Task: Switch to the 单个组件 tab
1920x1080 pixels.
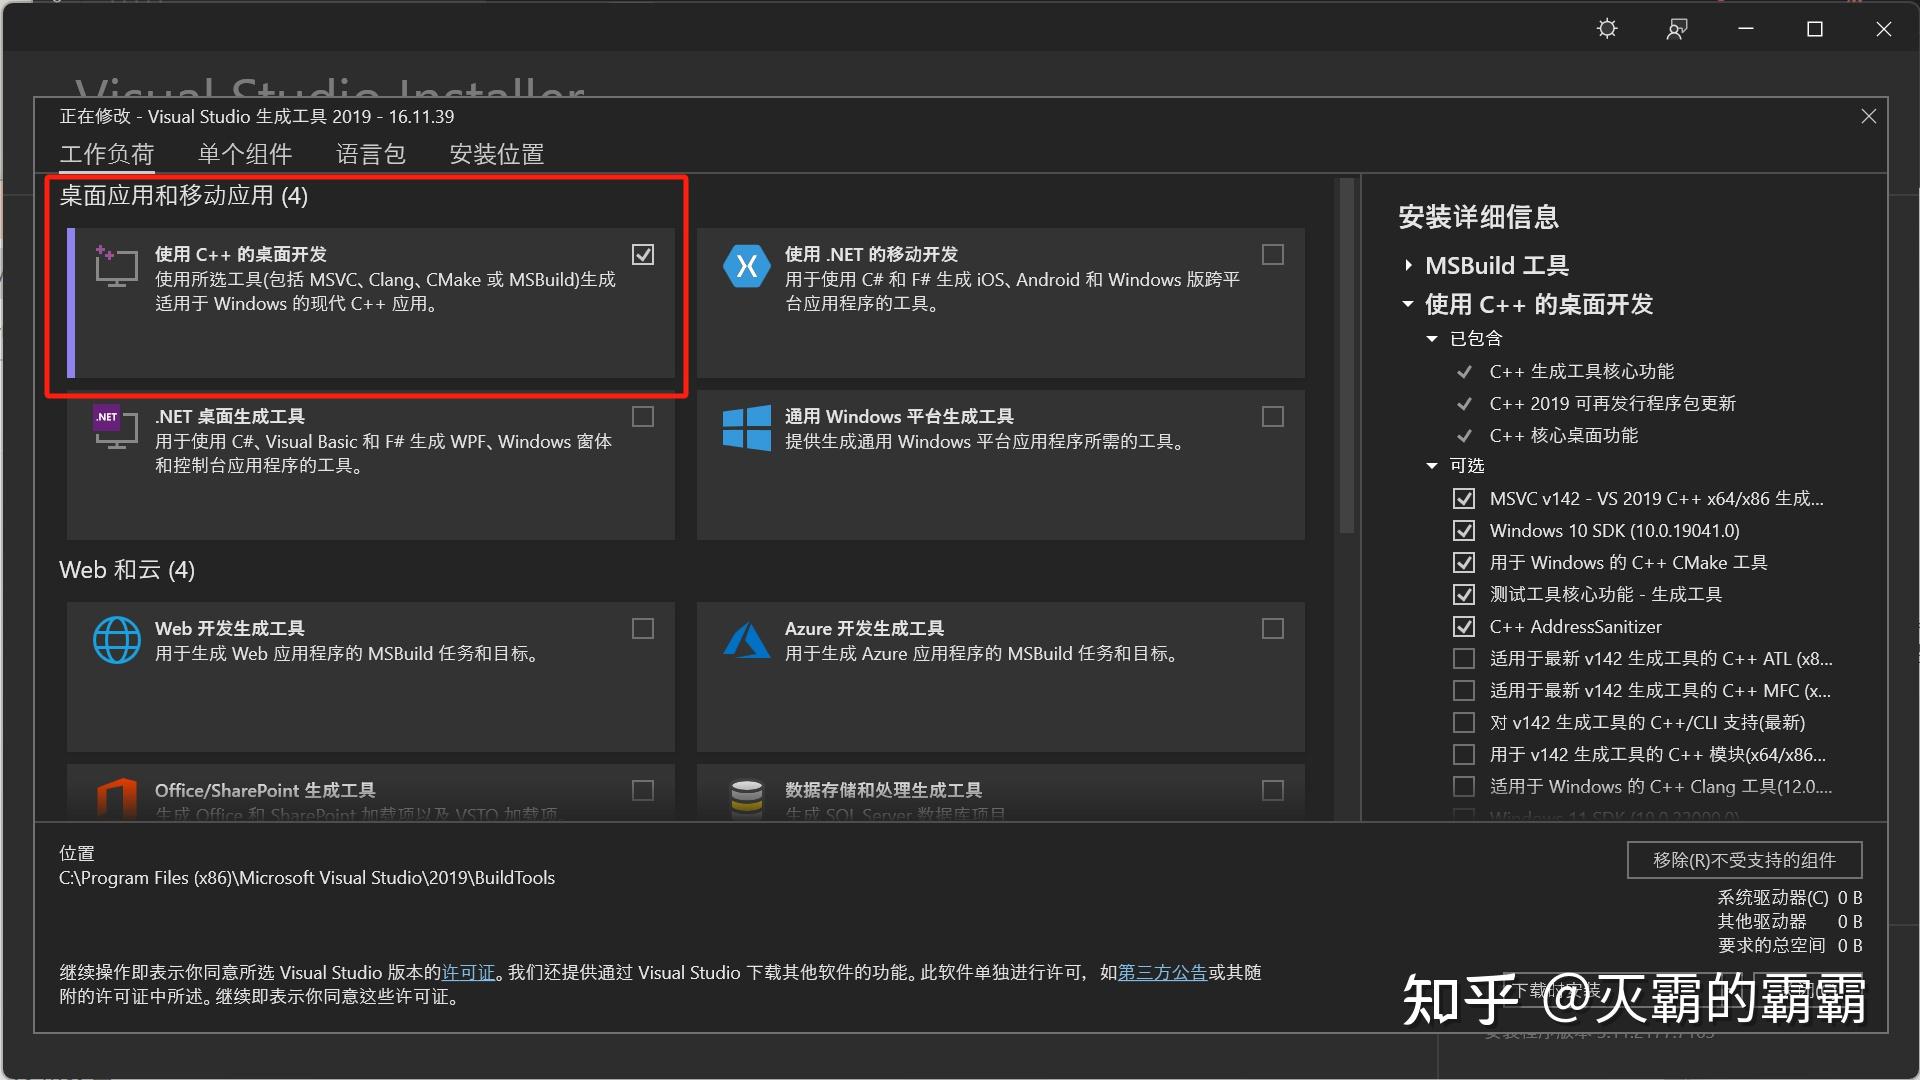Action: [245, 154]
